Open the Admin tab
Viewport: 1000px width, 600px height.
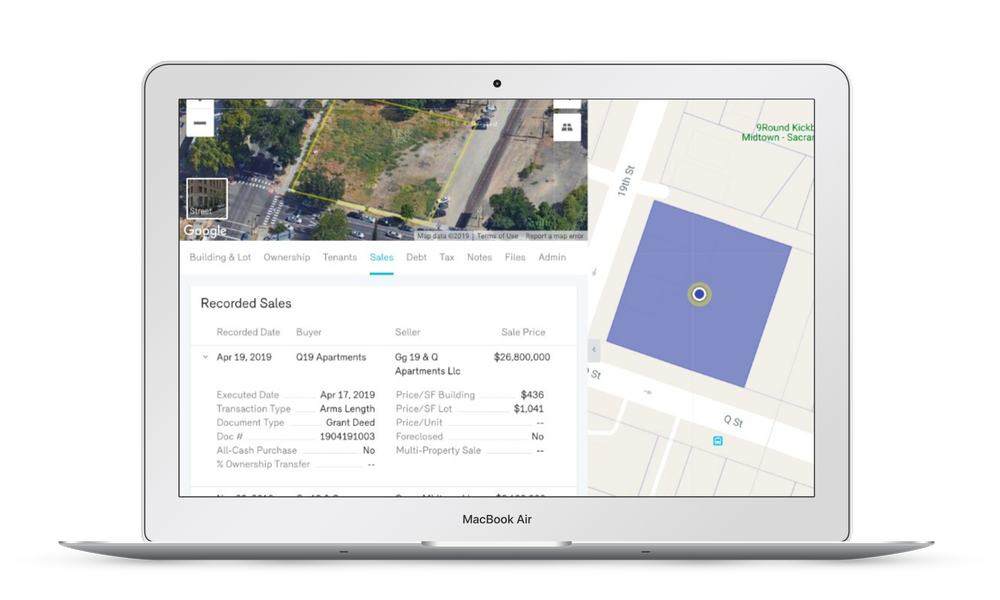coord(552,257)
